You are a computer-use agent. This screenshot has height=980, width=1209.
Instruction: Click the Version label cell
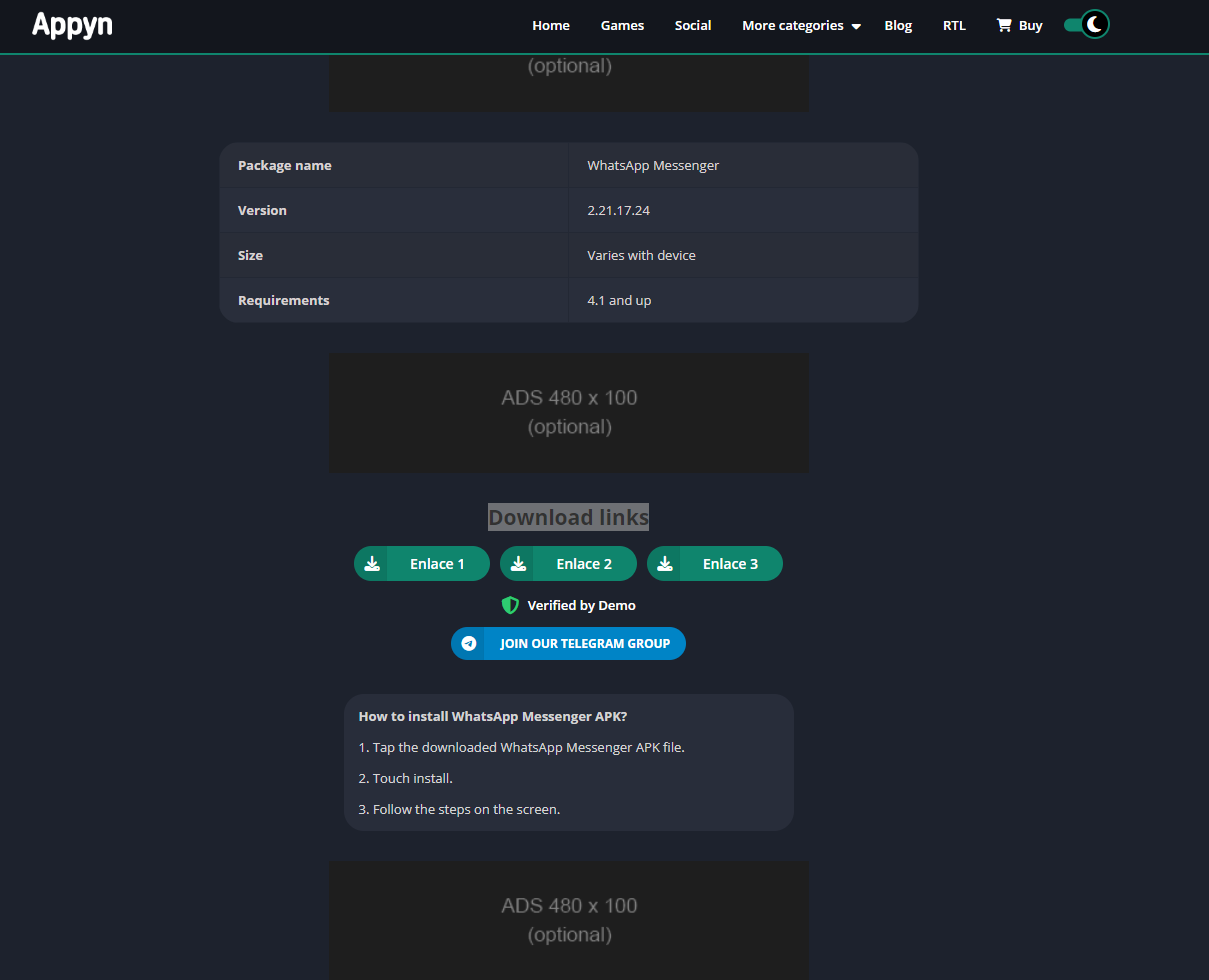[x=394, y=210]
